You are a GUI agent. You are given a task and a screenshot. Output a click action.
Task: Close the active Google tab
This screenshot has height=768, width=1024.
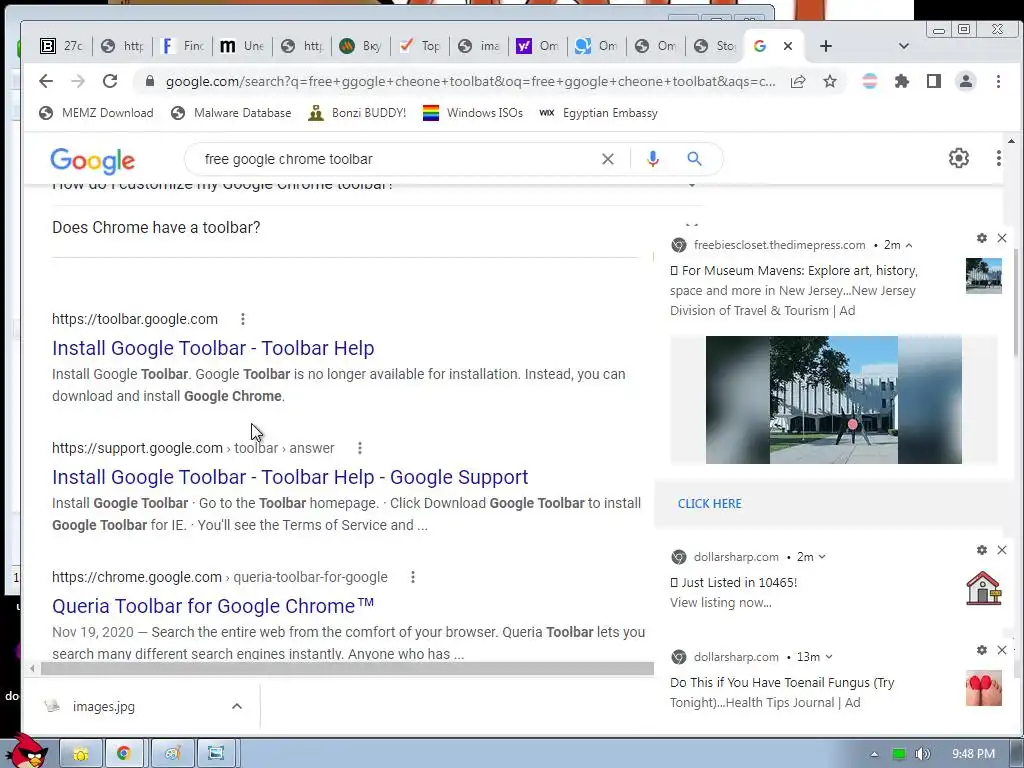[x=788, y=46]
